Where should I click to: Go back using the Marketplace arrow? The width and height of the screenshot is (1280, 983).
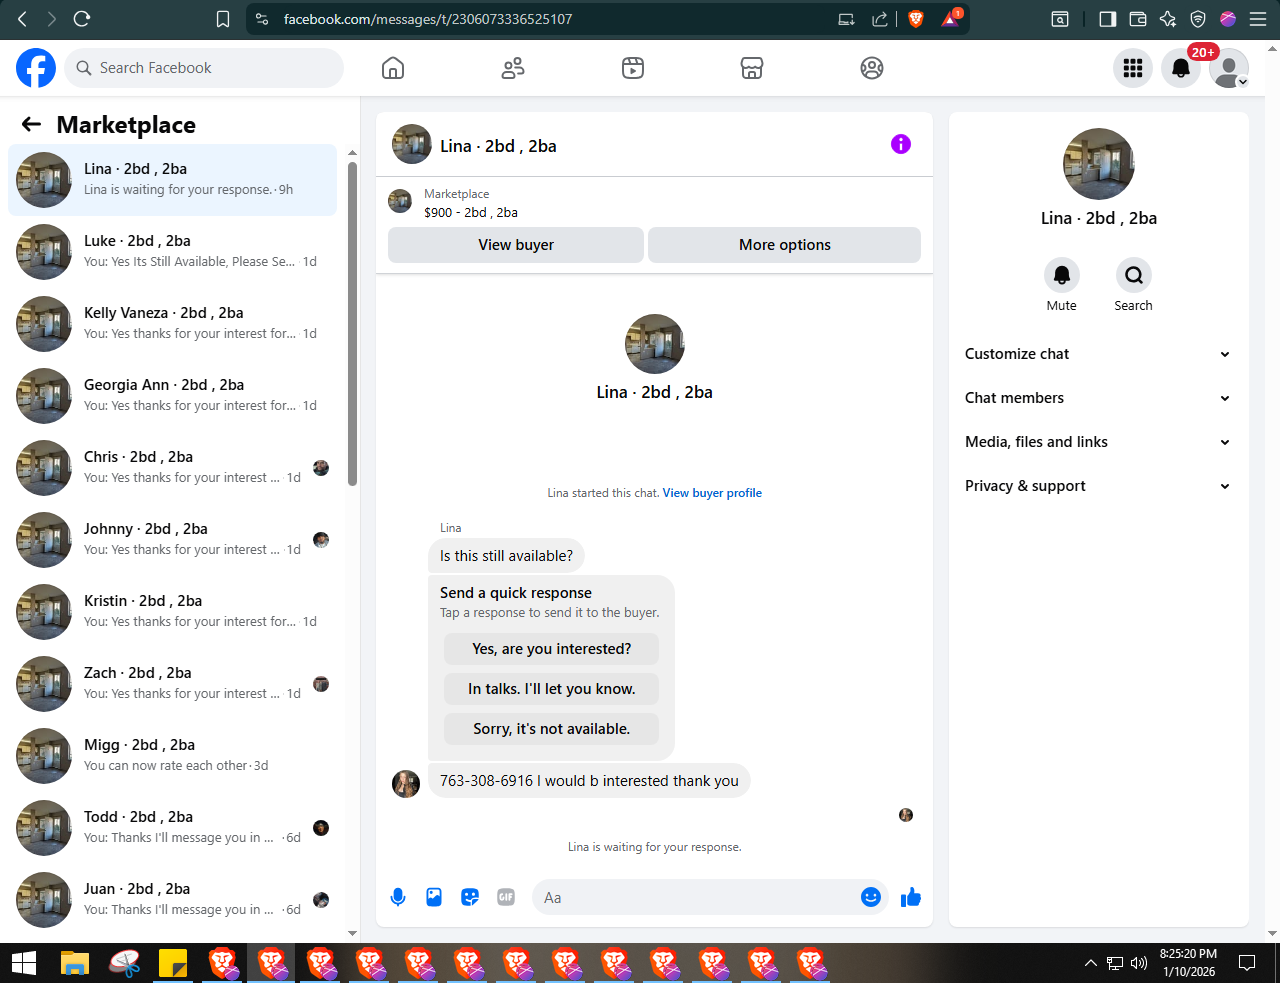31,124
